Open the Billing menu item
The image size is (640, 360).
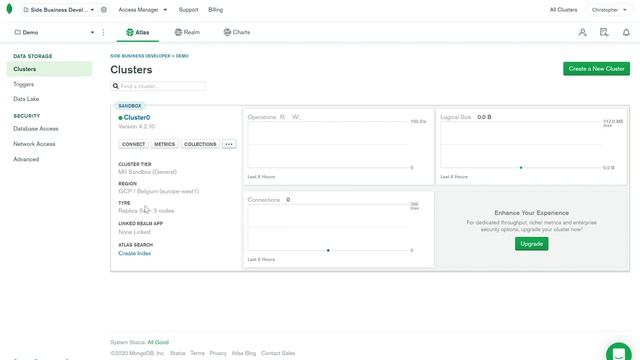216,10
